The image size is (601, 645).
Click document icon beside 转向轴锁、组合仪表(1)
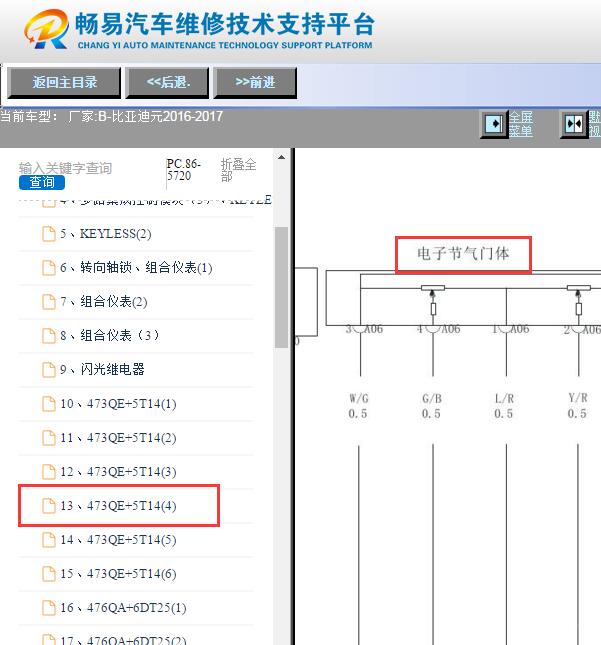[x=49, y=268]
